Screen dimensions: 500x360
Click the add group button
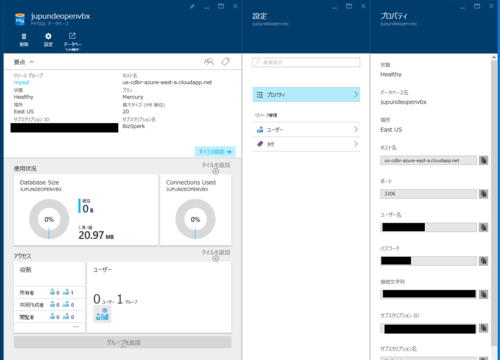(x=122, y=342)
